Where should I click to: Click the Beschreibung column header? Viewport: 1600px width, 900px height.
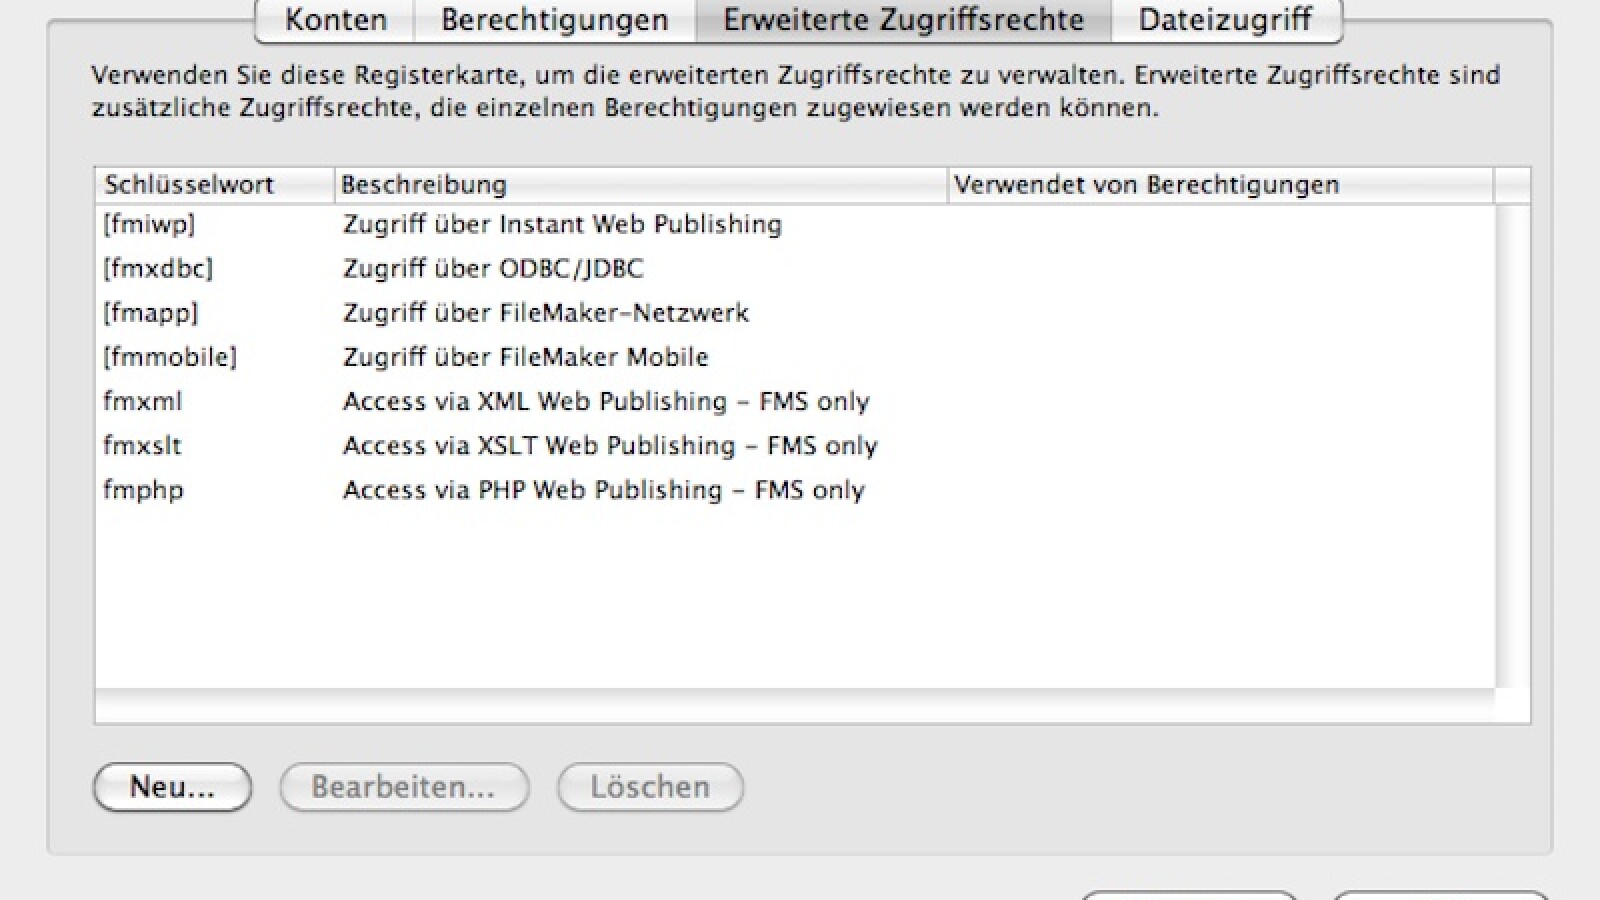[x=424, y=184]
